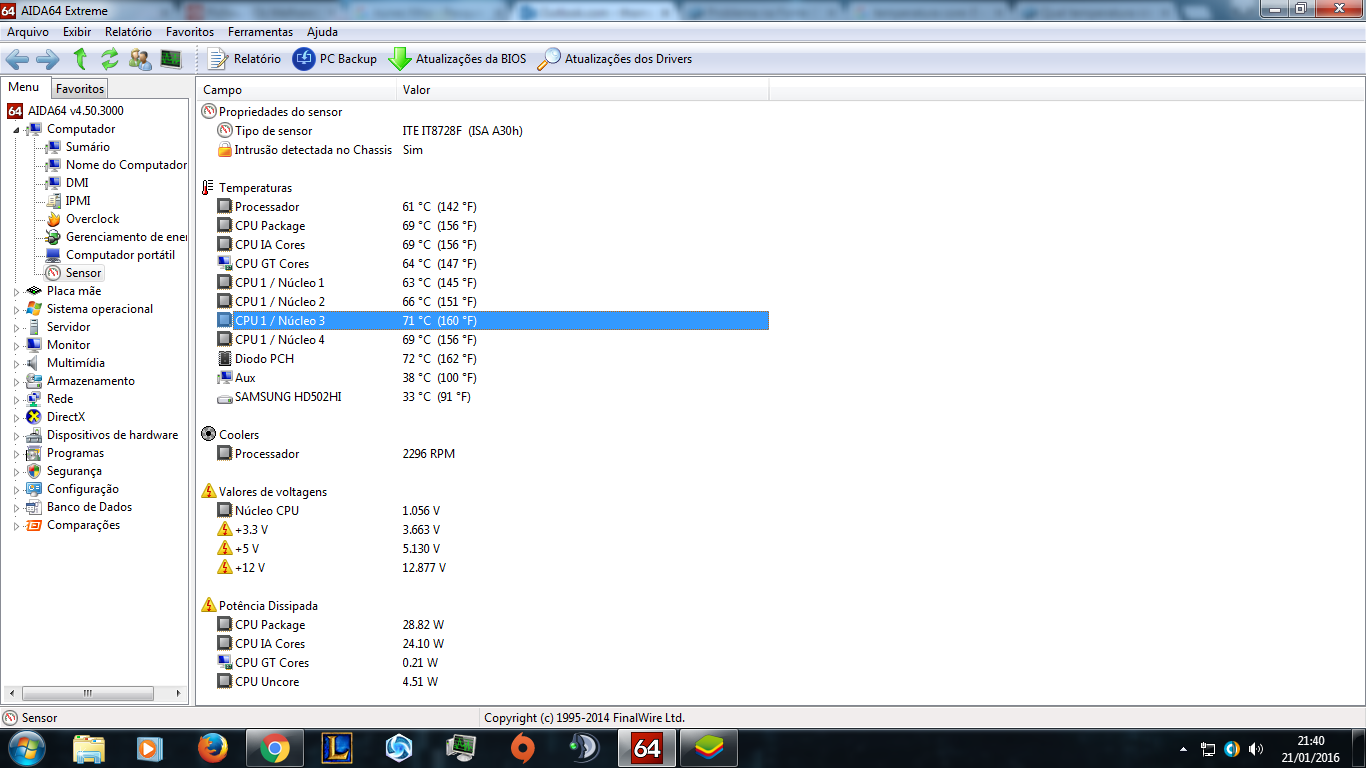1366x768 pixels.
Task: Expand the Rede tree node
Action: coord(16,399)
